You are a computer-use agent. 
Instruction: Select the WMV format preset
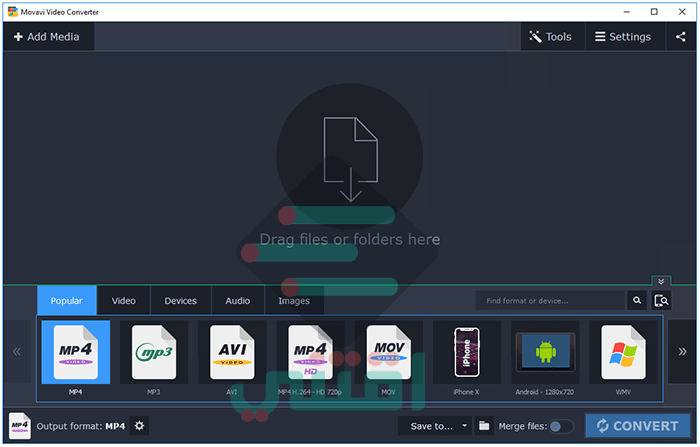[623, 352]
